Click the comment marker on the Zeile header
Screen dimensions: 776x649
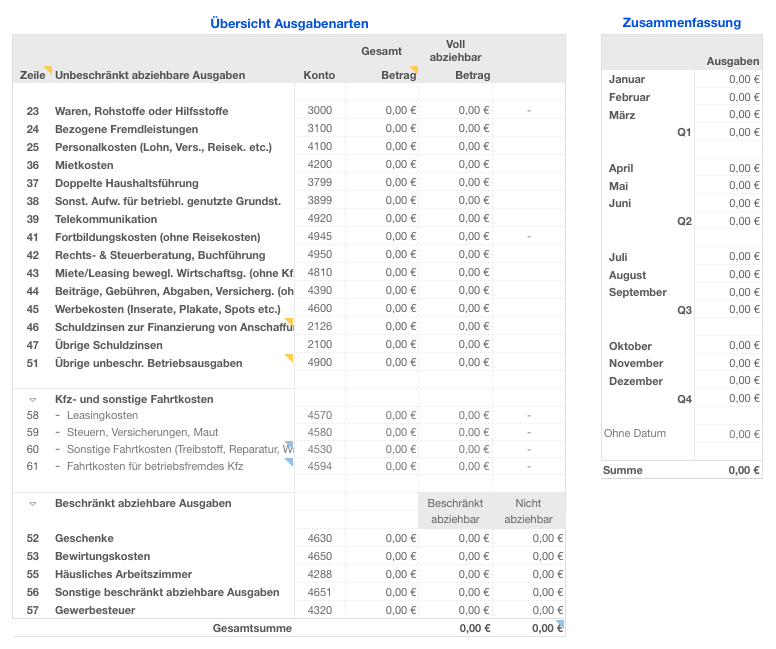(x=47, y=70)
